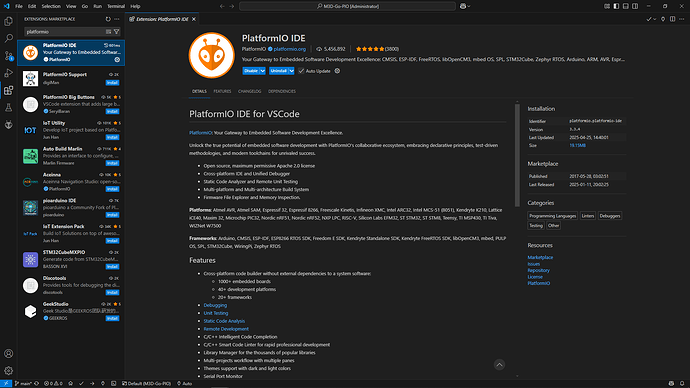This screenshot has height=388, width=690.
Task: Refresh the Extensions Marketplace list
Action: click(108, 19)
